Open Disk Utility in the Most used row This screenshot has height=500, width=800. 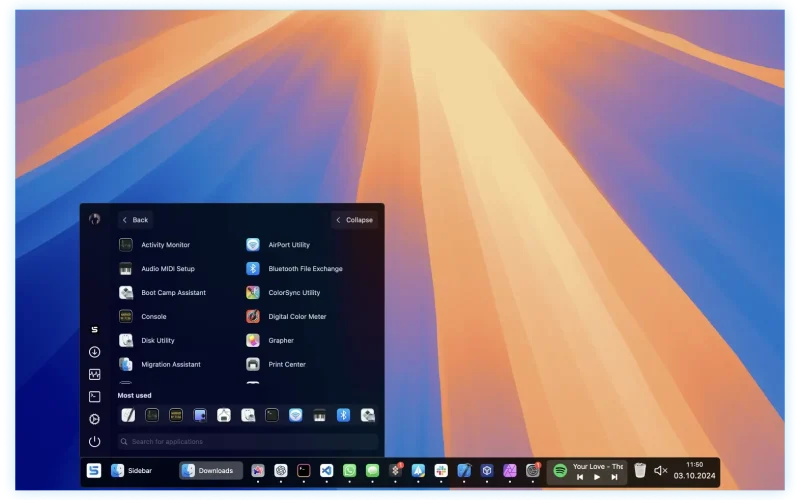pos(248,415)
